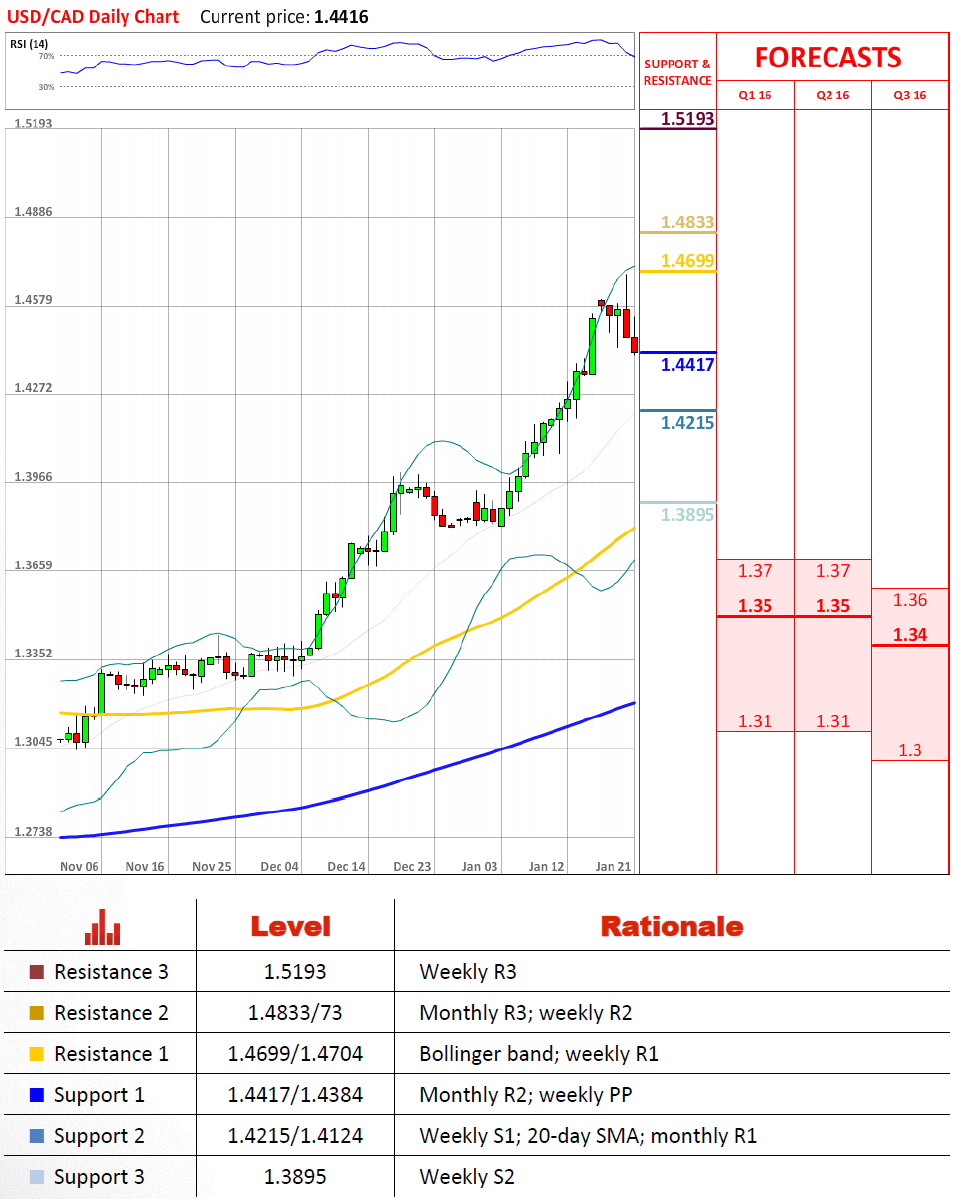Click the Resistance 2 gold color swatch
This screenshot has height=1199, width=960.
point(37,1013)
